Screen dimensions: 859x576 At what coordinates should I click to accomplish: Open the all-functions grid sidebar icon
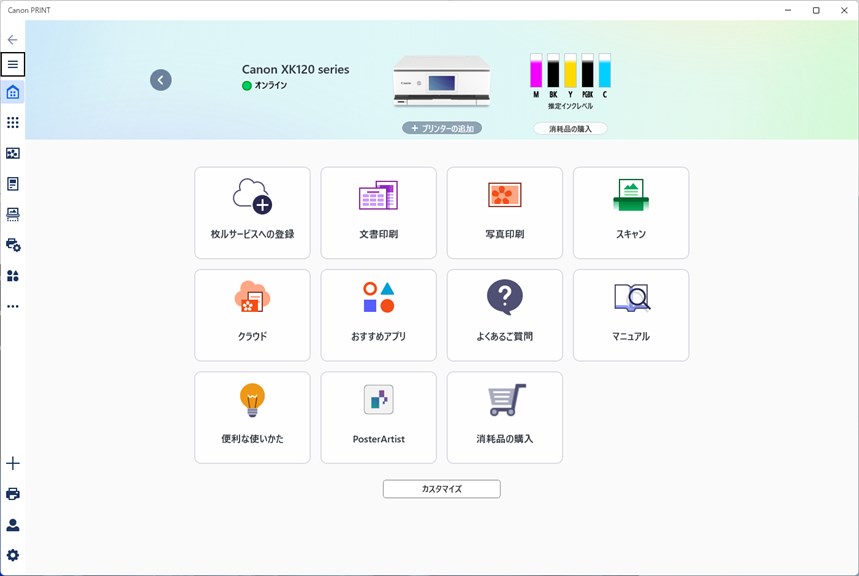coord(13,122)
